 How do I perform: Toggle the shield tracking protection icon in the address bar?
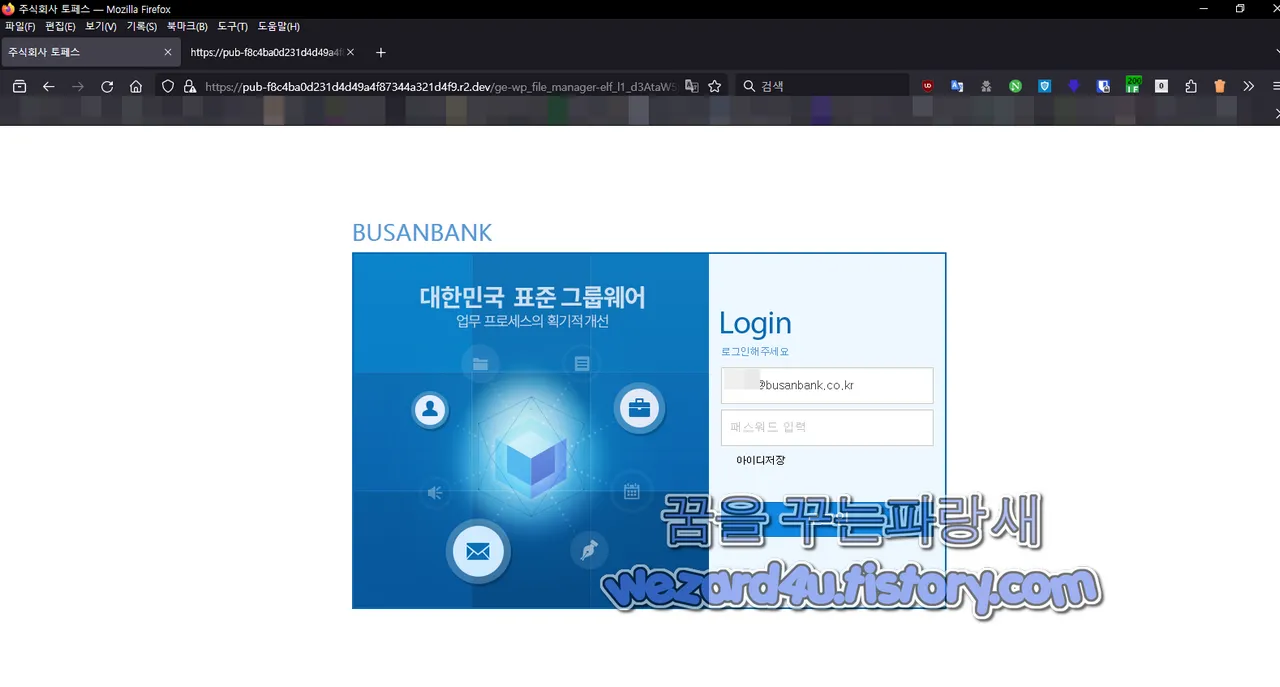(x=167, y=86)
